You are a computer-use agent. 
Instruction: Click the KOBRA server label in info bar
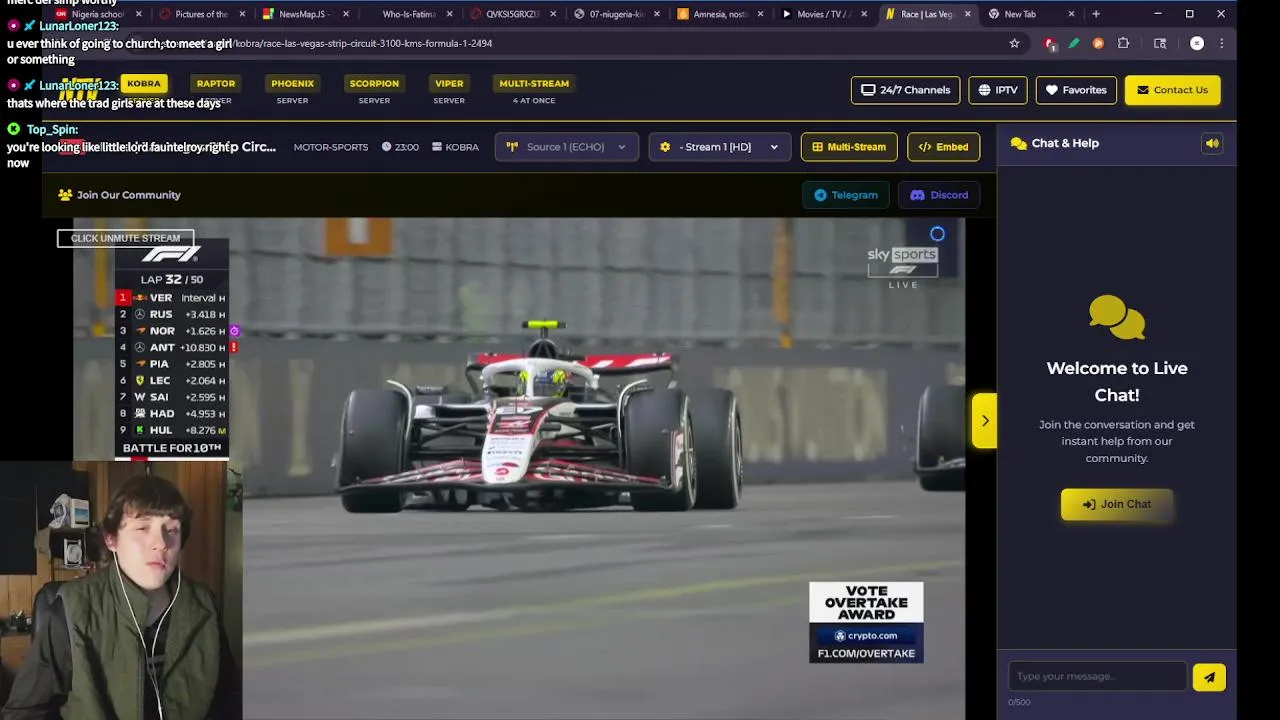click(455, 147)
